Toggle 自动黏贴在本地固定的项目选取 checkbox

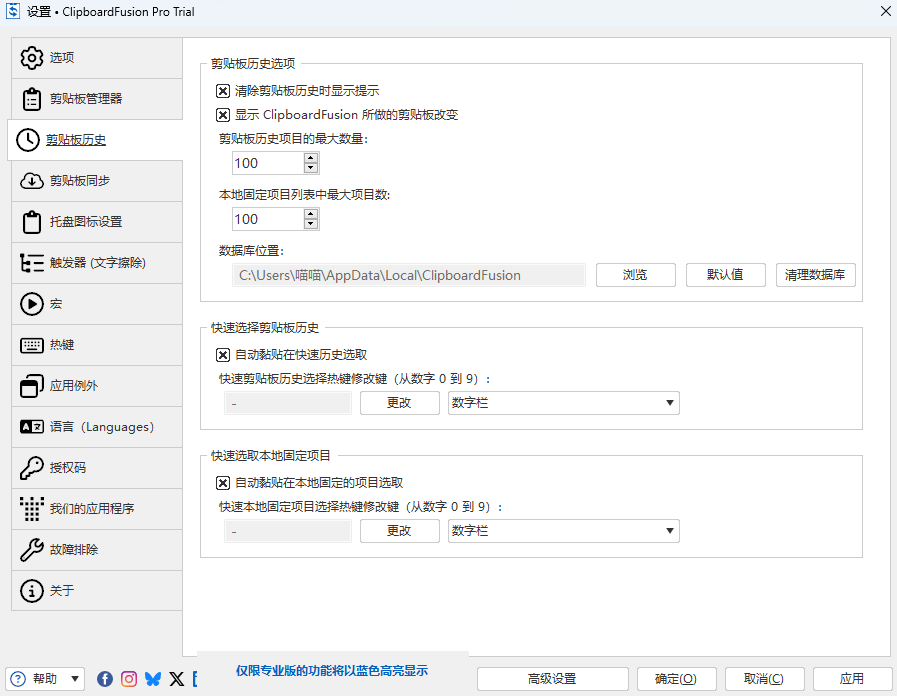click(x=223, y=482)
